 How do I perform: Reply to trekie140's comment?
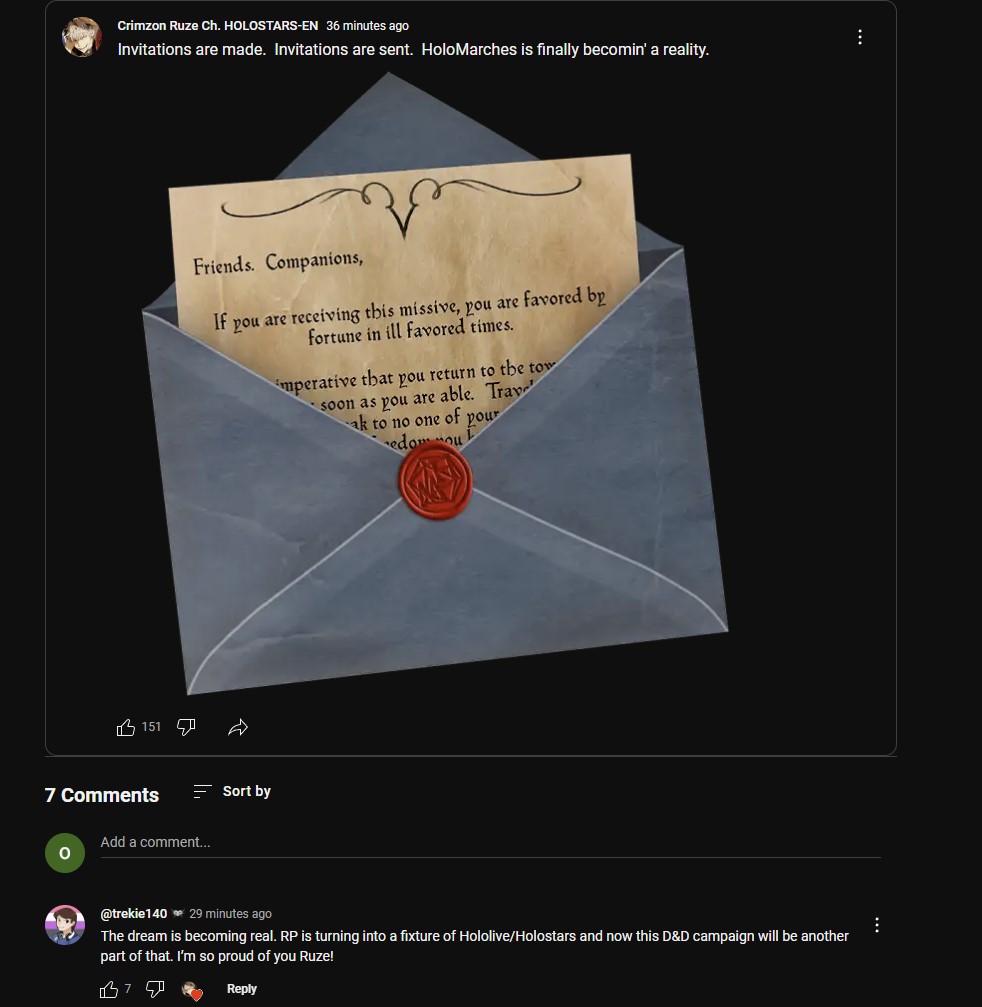point(241,989)
